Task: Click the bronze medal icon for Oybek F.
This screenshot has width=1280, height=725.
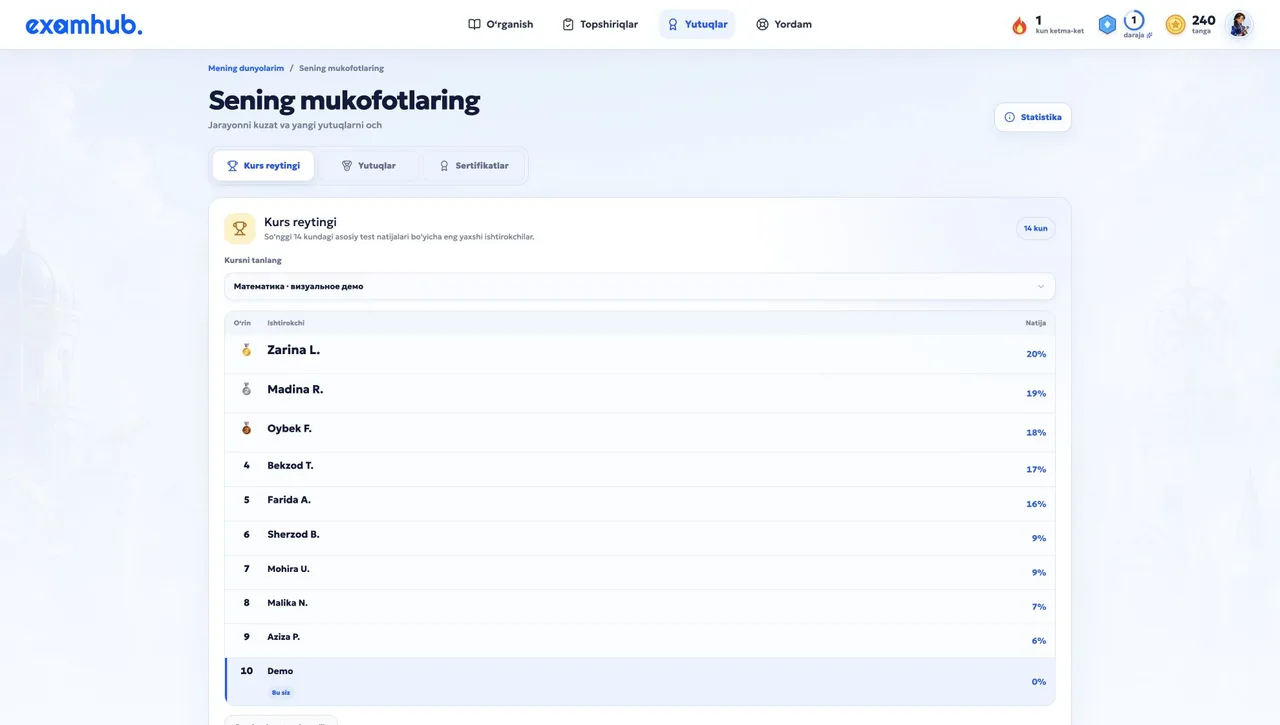Action: pyautogui.click(x=246, y=428)
